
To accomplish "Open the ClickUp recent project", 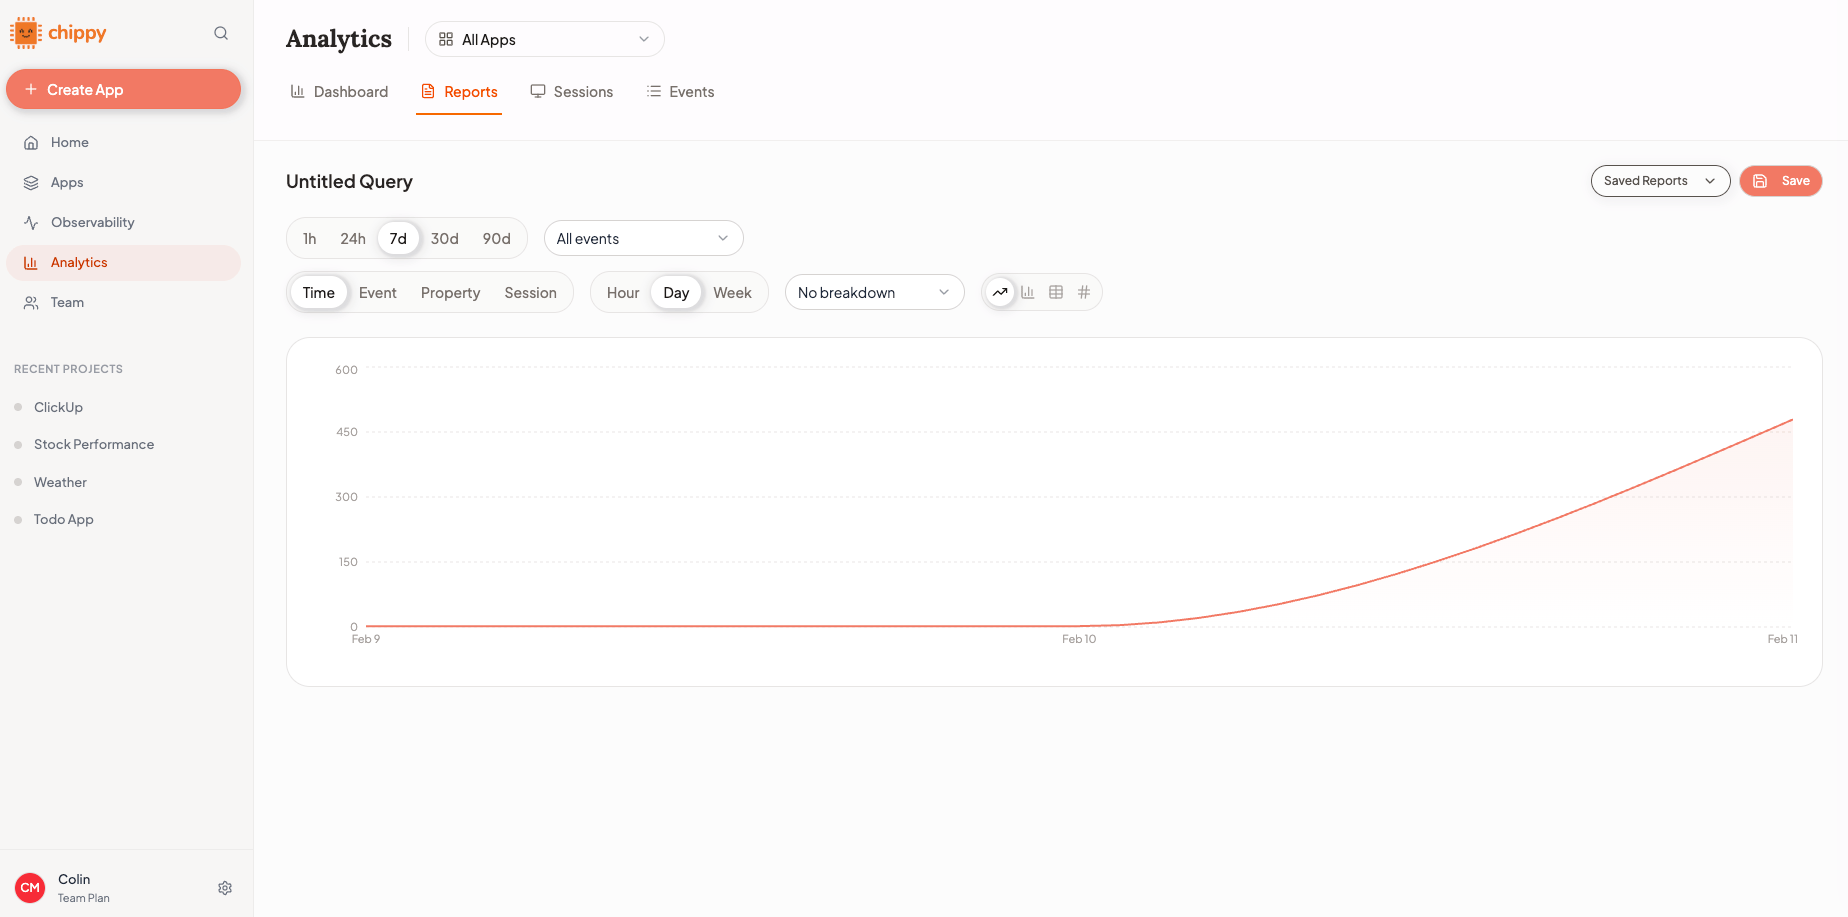I will tap(58, 407).
